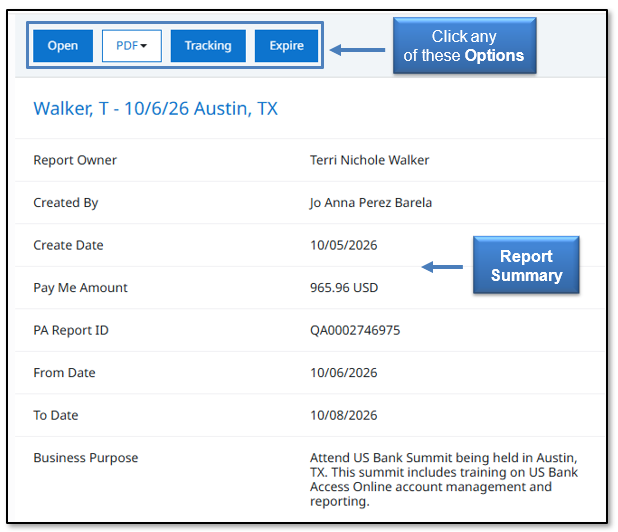Viewport: 618px width, 532px height.
Task: Open report title Walker, T - 10/6/26 Austin, TX
Action: pos(156,108)
